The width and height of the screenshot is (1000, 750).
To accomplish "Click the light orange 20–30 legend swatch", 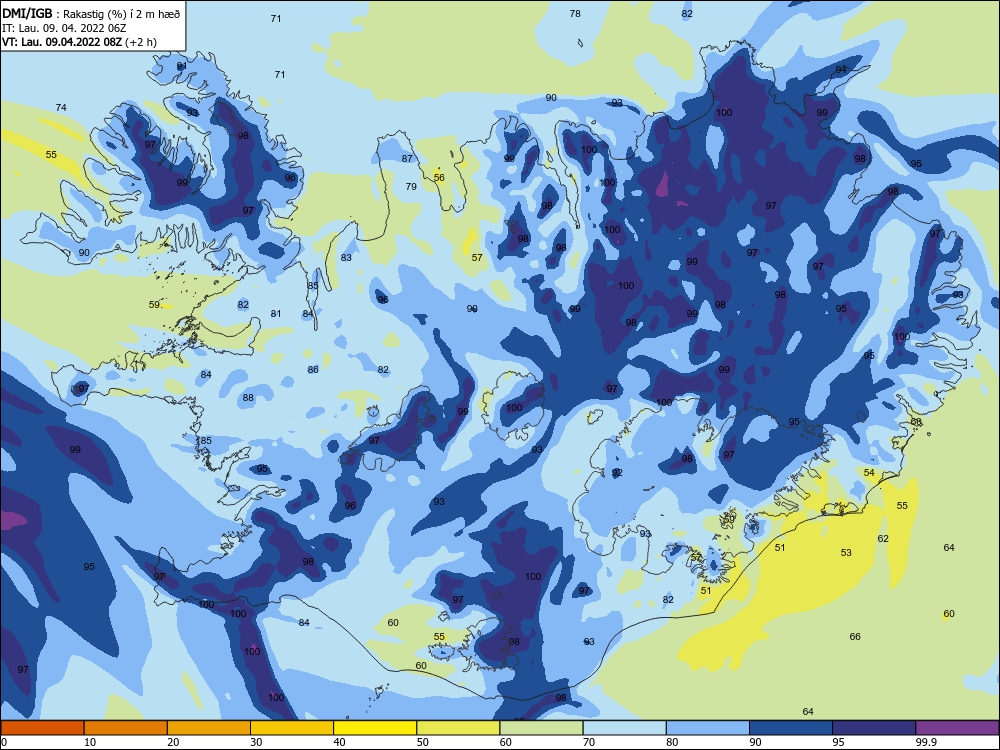I will click(x=209, y=728).
